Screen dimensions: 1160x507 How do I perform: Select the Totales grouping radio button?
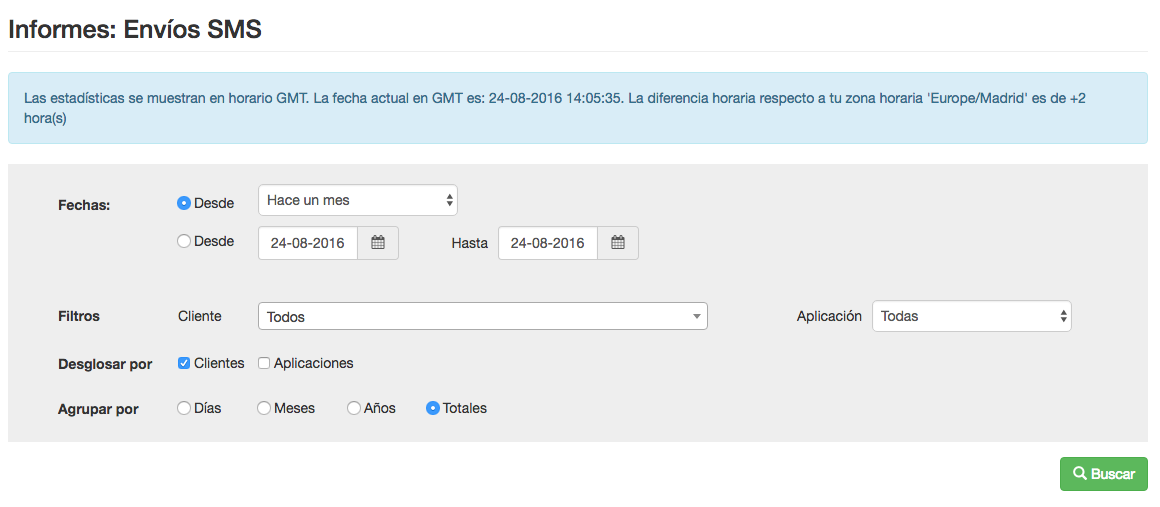point(433,408)
